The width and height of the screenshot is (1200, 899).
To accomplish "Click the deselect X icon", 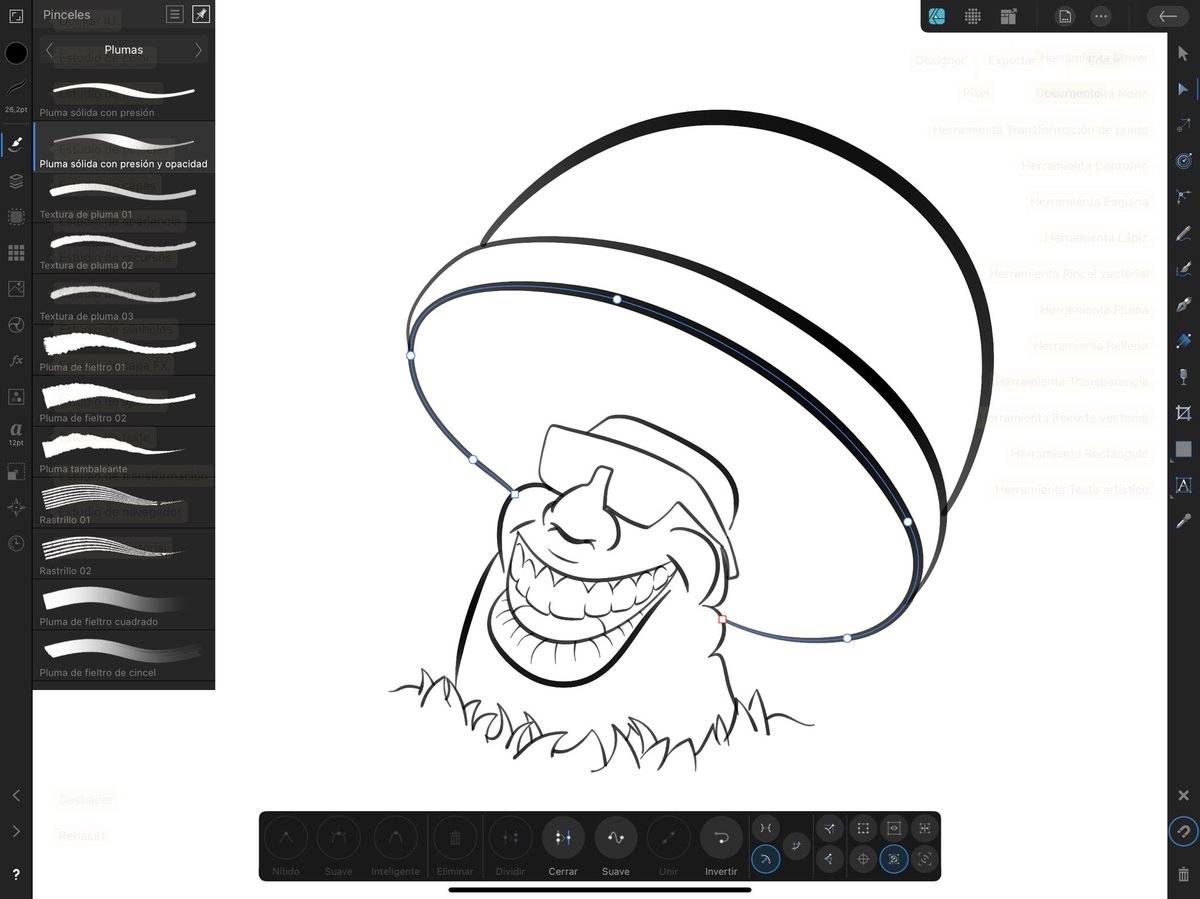I will pos(1184,796).
